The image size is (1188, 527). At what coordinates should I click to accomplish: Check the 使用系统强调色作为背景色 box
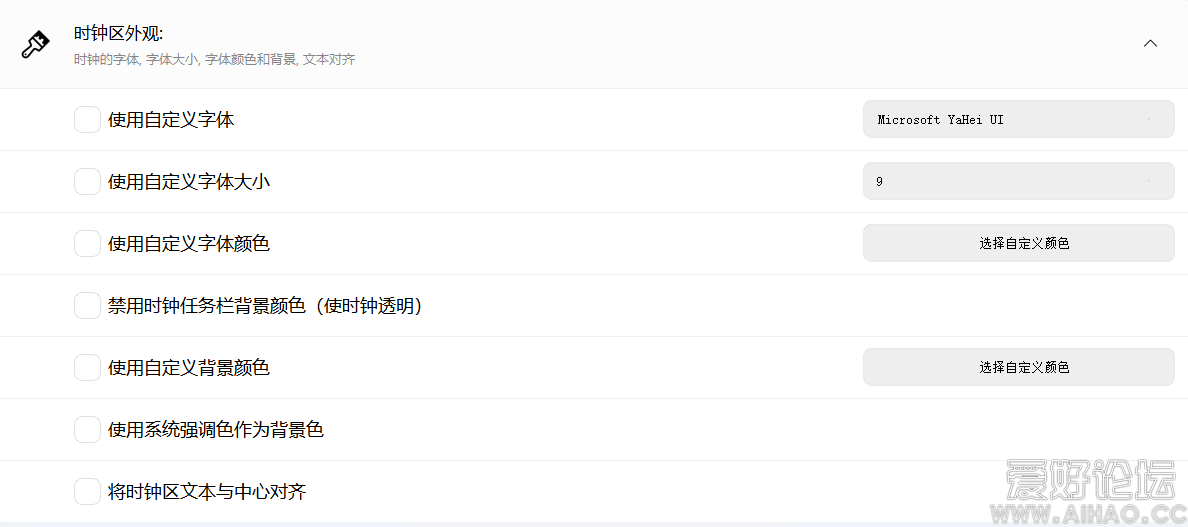87,430
